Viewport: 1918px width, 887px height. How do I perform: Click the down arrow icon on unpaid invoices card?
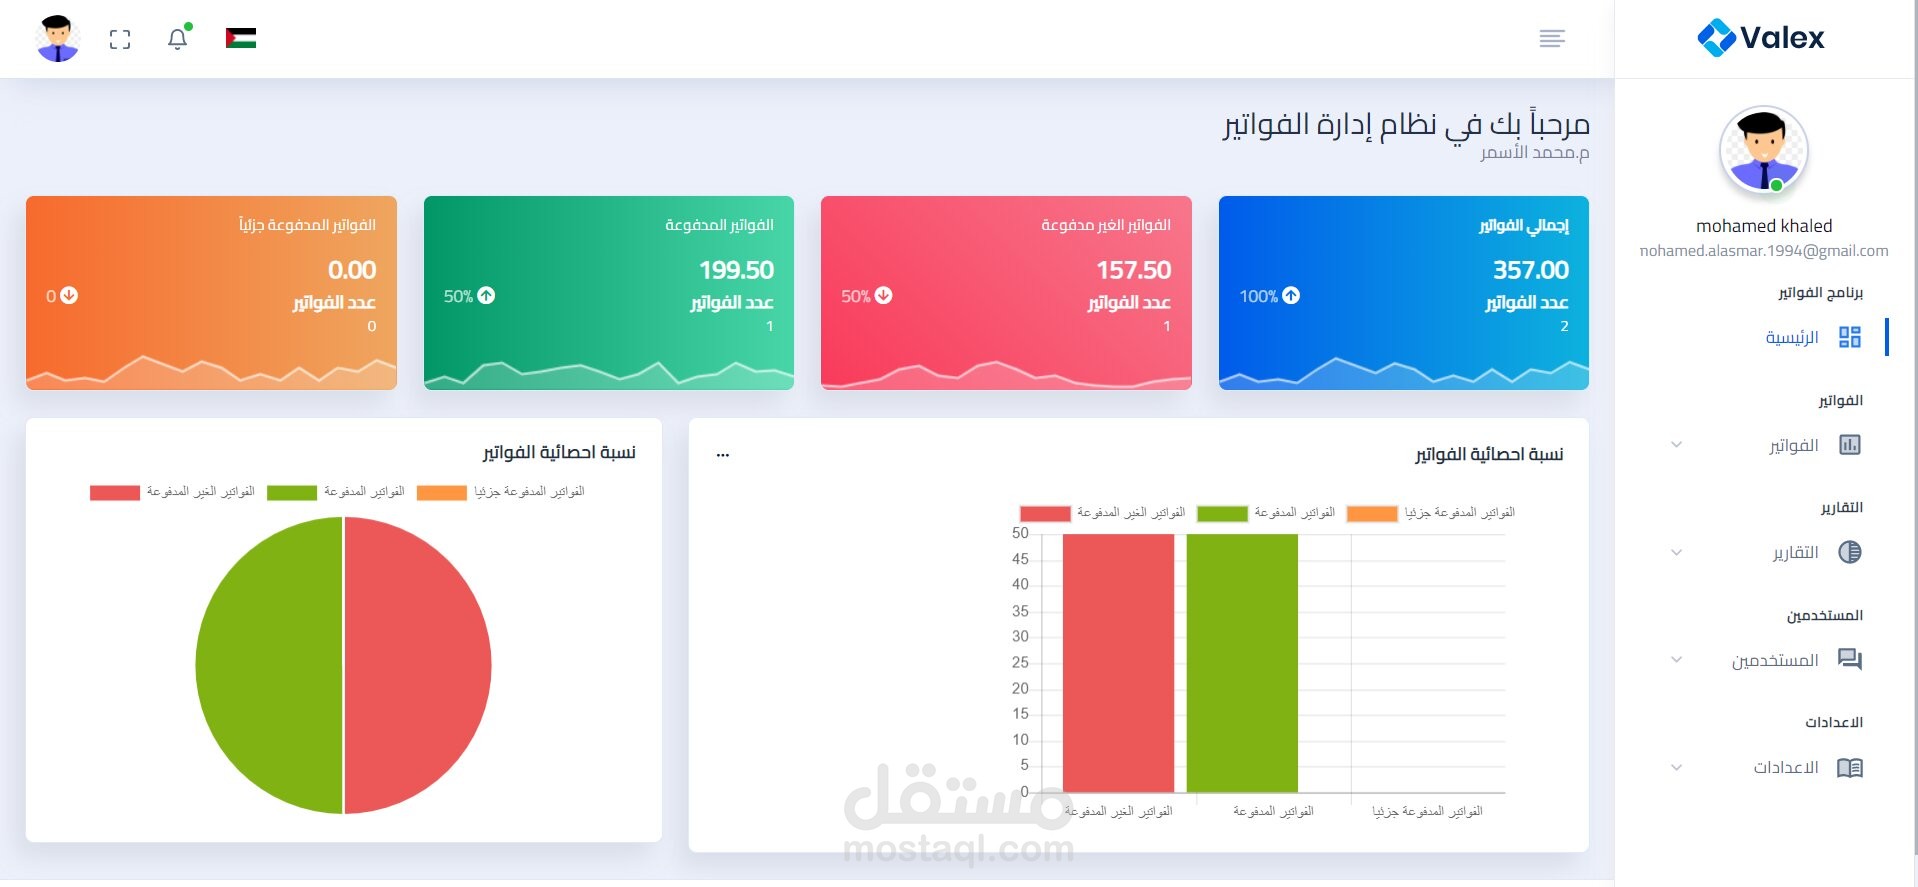883,295
